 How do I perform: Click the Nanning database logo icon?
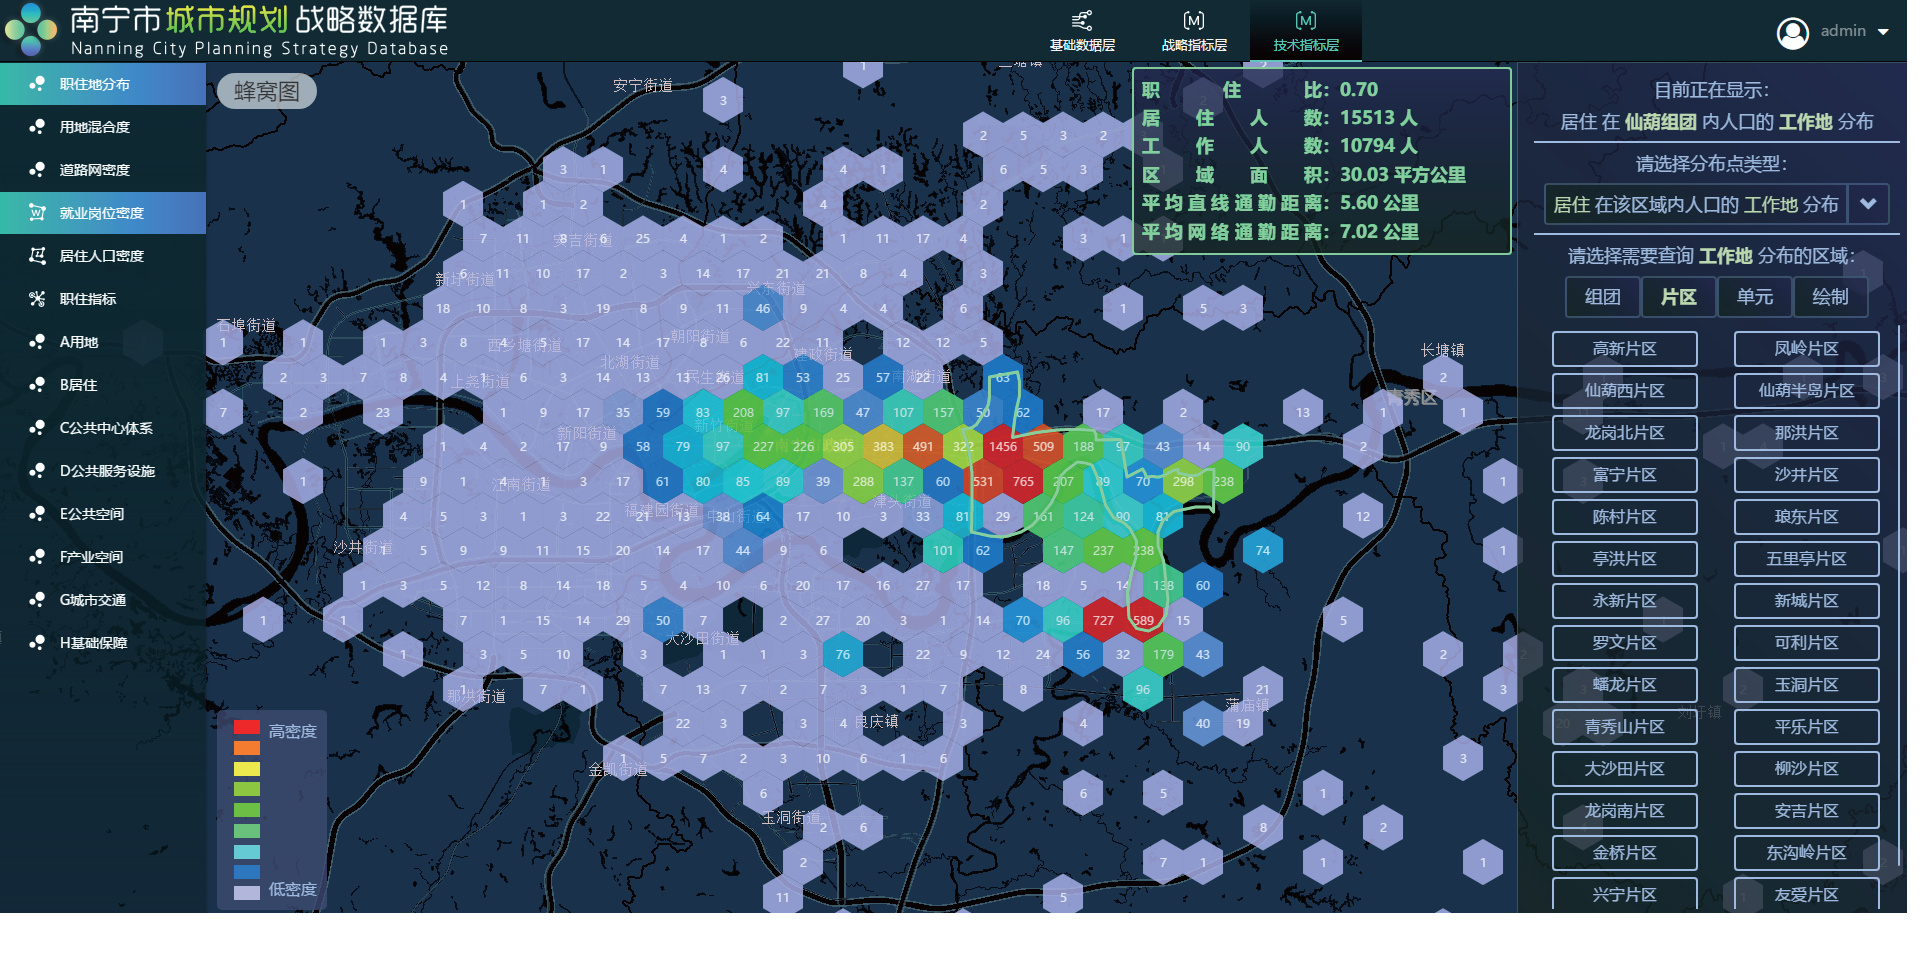pyautogui.click(x=31, y=30)
